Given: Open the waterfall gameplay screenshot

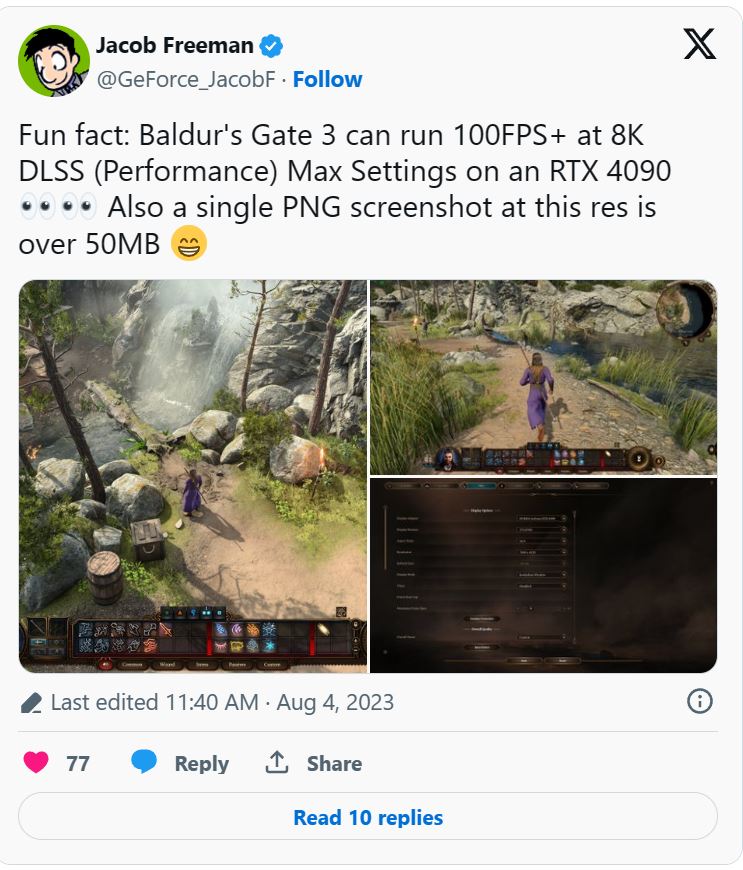Looking at the screenshot, I should click(x=193, y=476).
